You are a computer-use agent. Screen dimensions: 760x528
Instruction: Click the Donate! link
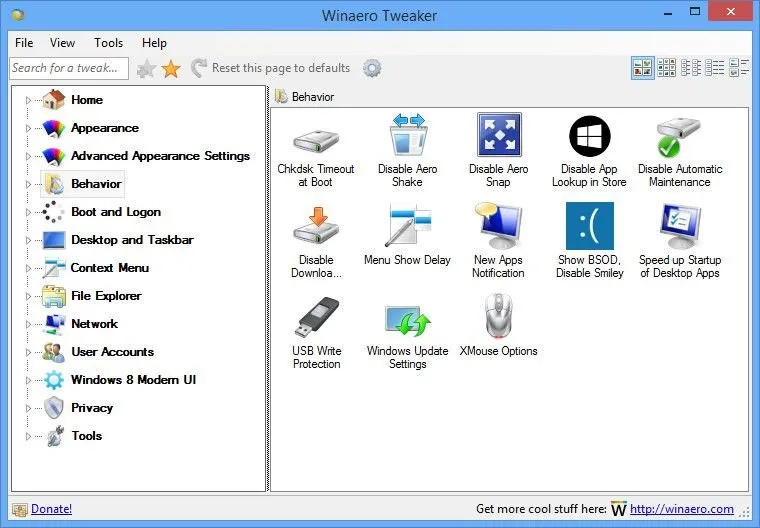[51, 509]
